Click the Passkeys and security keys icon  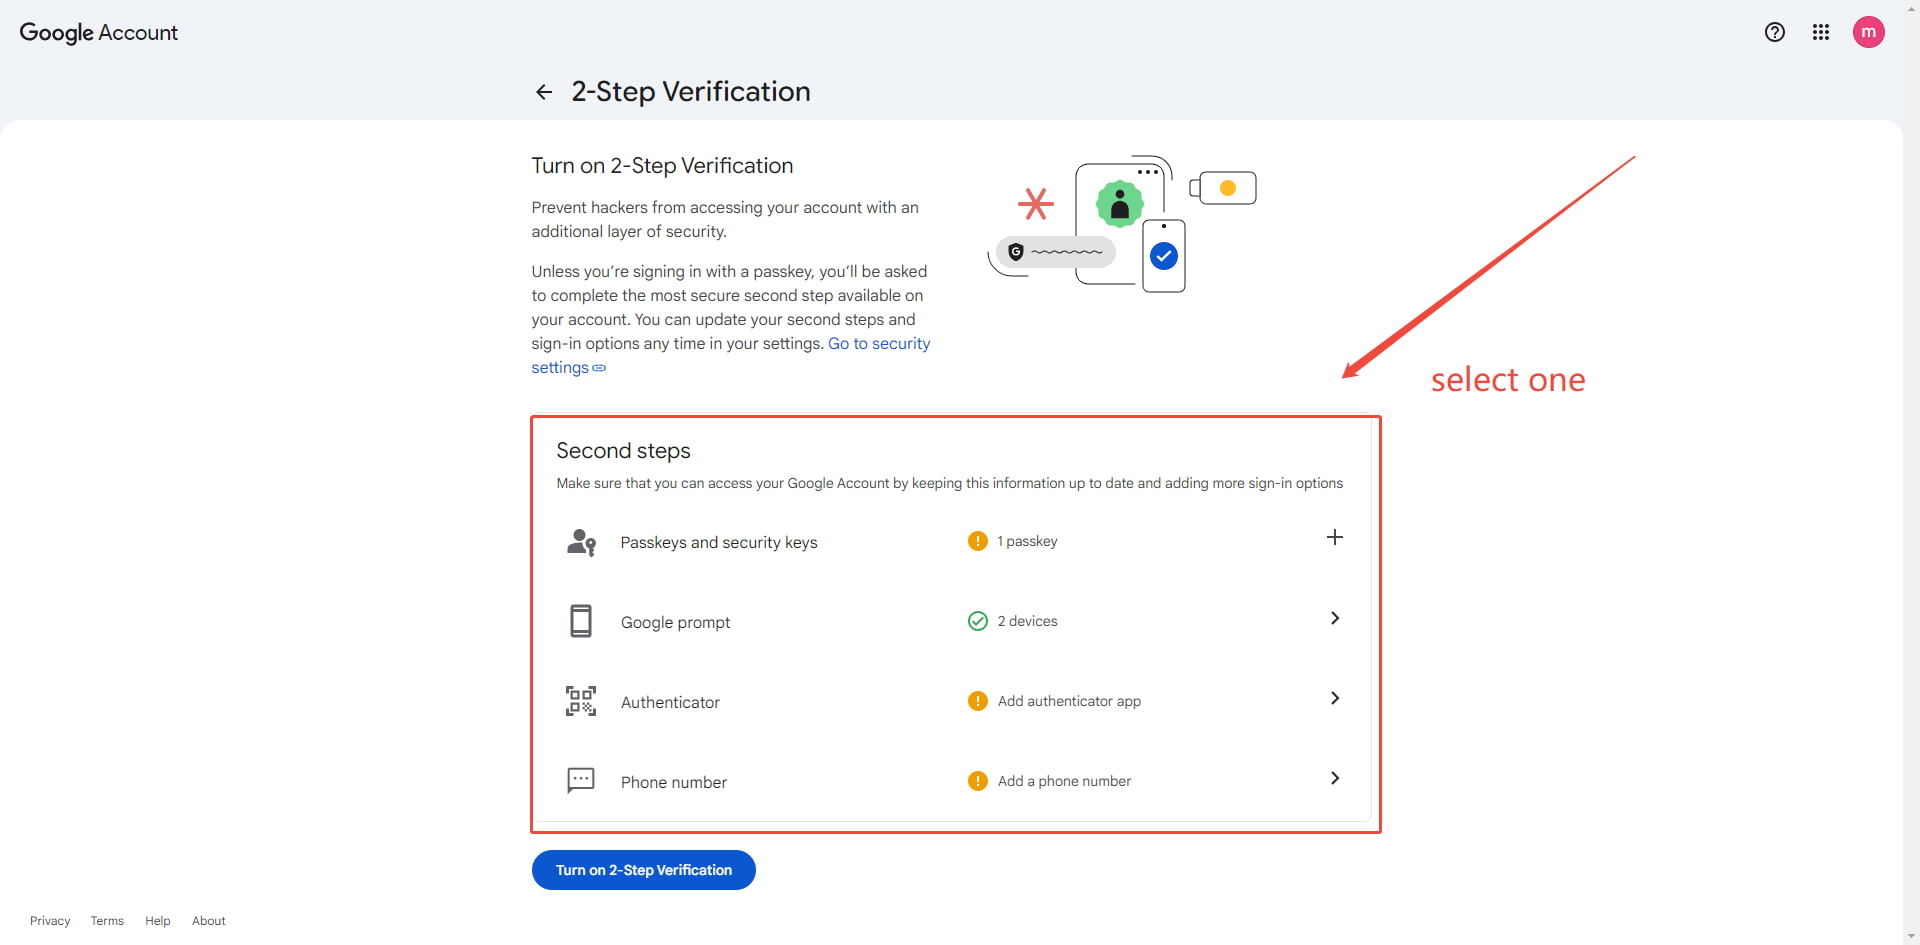point(581,542)
